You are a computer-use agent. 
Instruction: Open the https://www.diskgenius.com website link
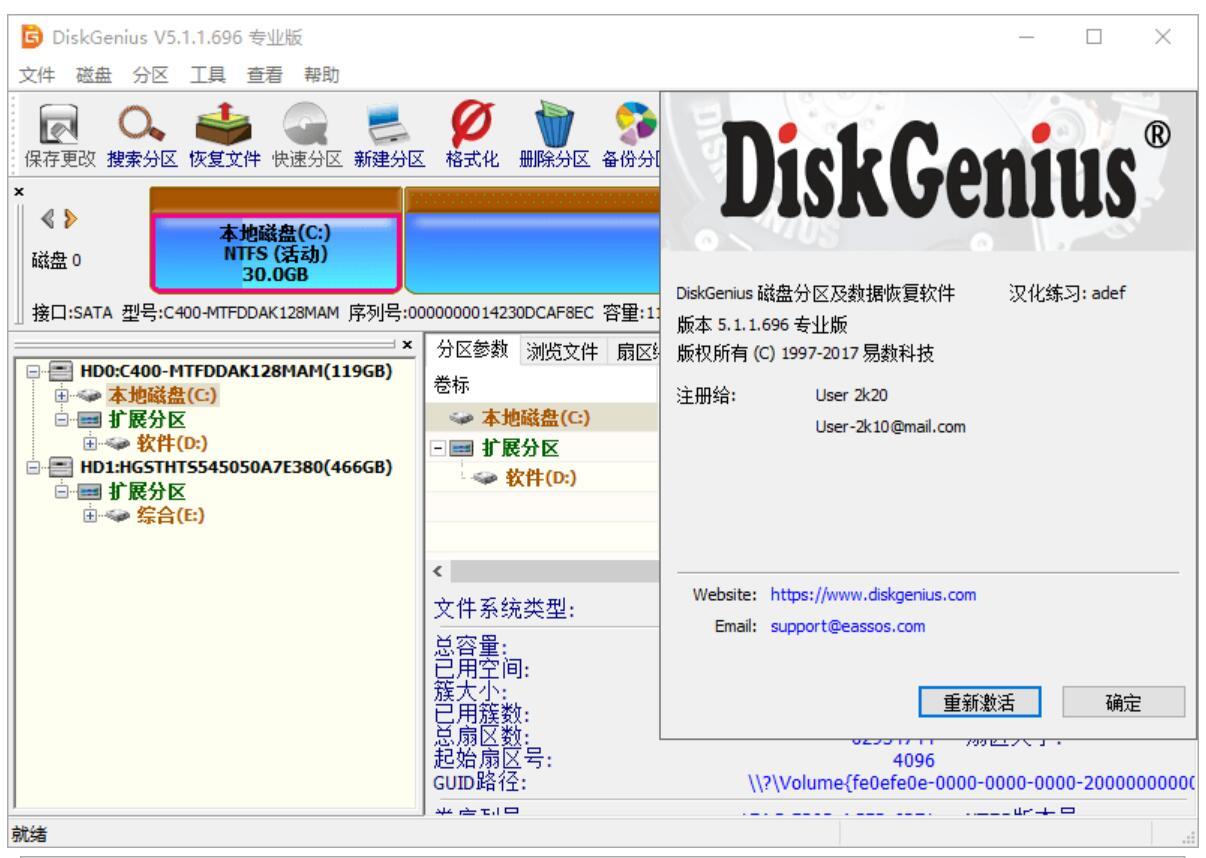click(x=873, y=595)
